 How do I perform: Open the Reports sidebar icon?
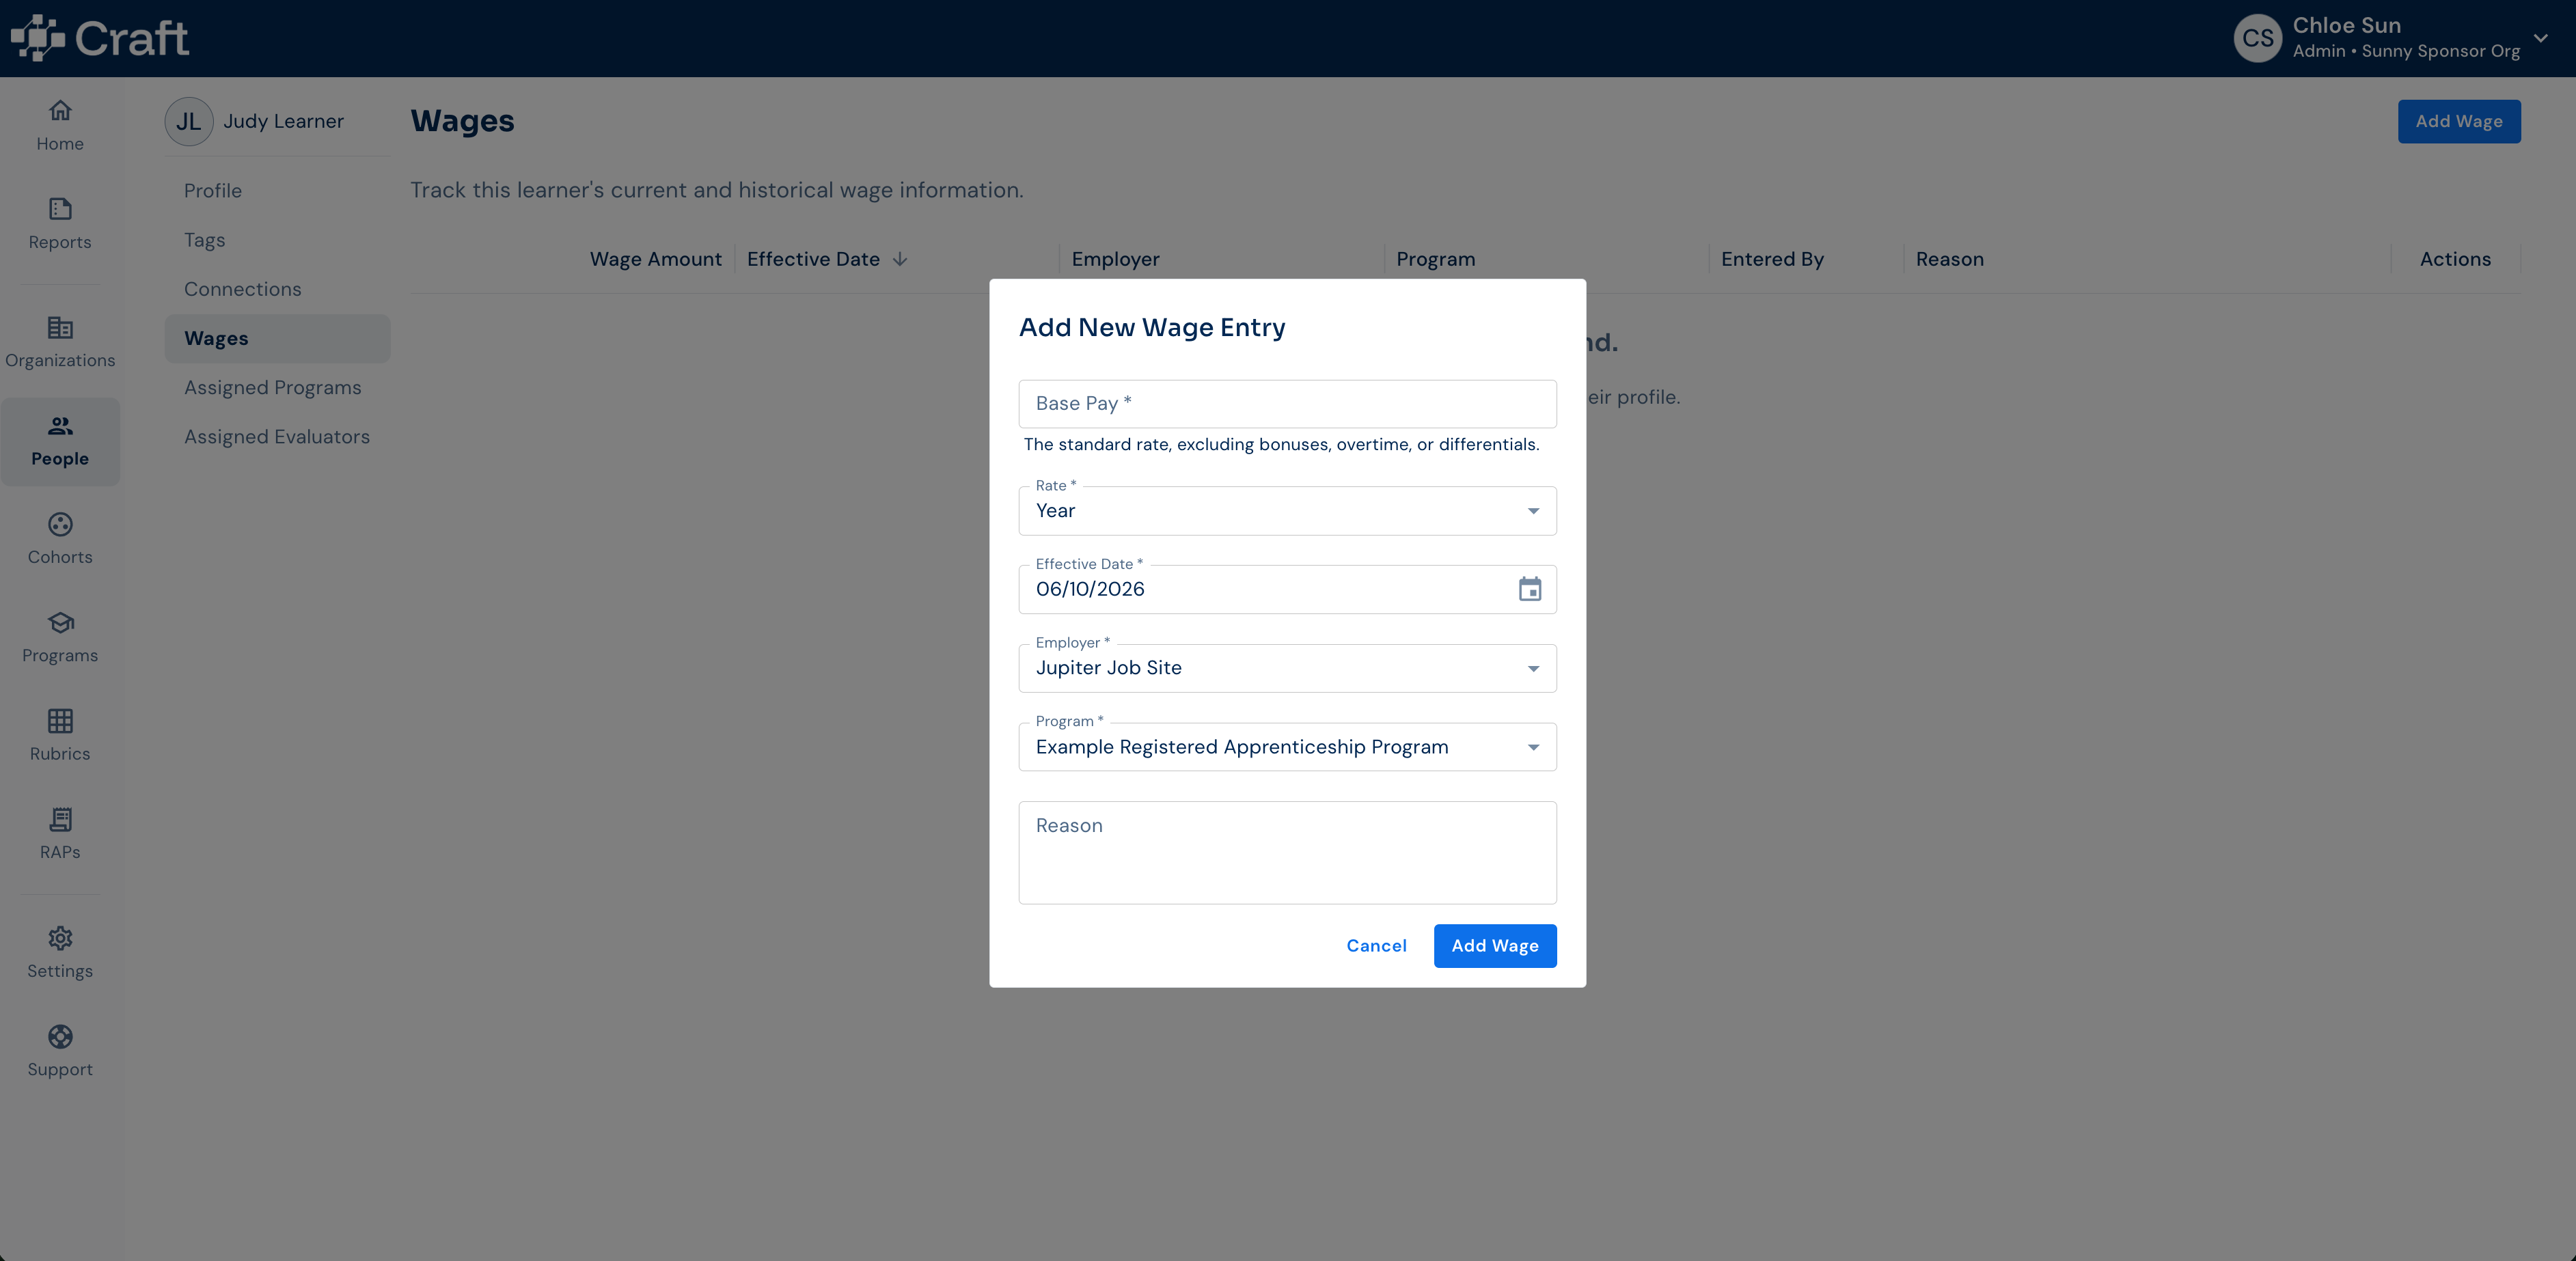click(x=60, y=208)
